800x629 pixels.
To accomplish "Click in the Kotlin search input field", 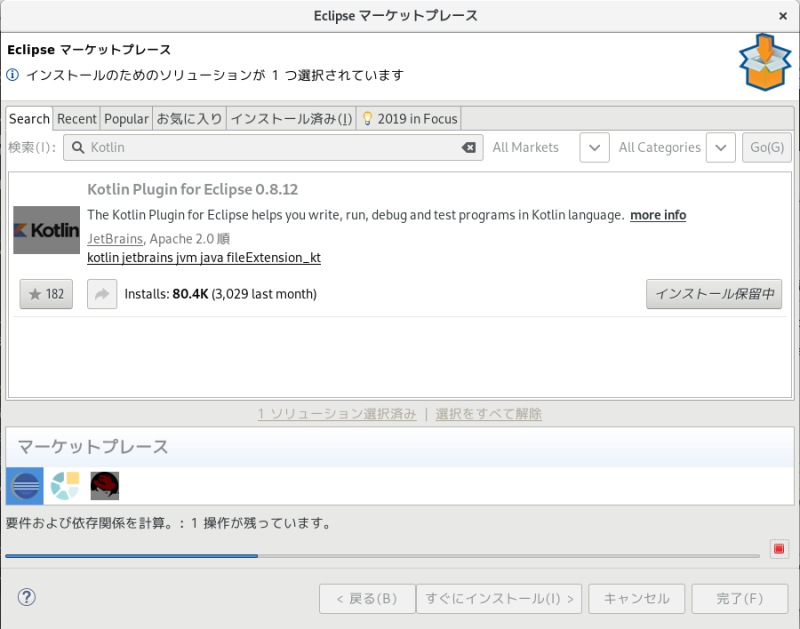I will 270,148.
